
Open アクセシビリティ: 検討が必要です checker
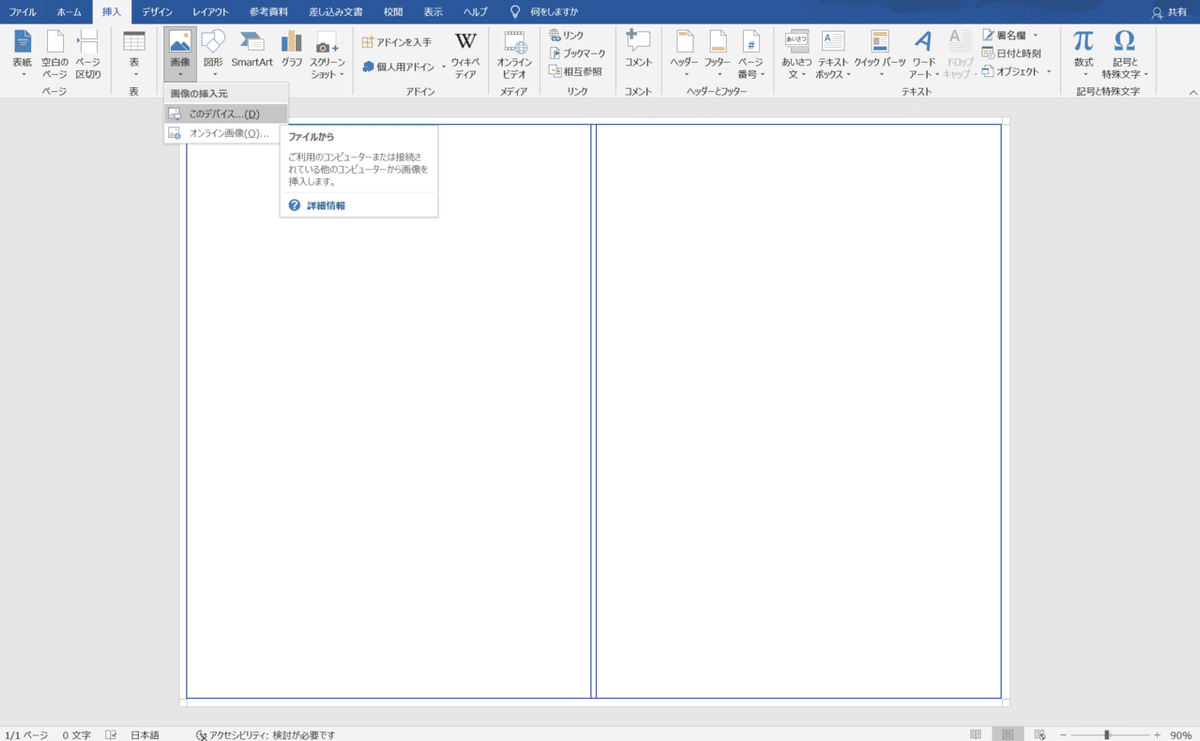point(265,734)
